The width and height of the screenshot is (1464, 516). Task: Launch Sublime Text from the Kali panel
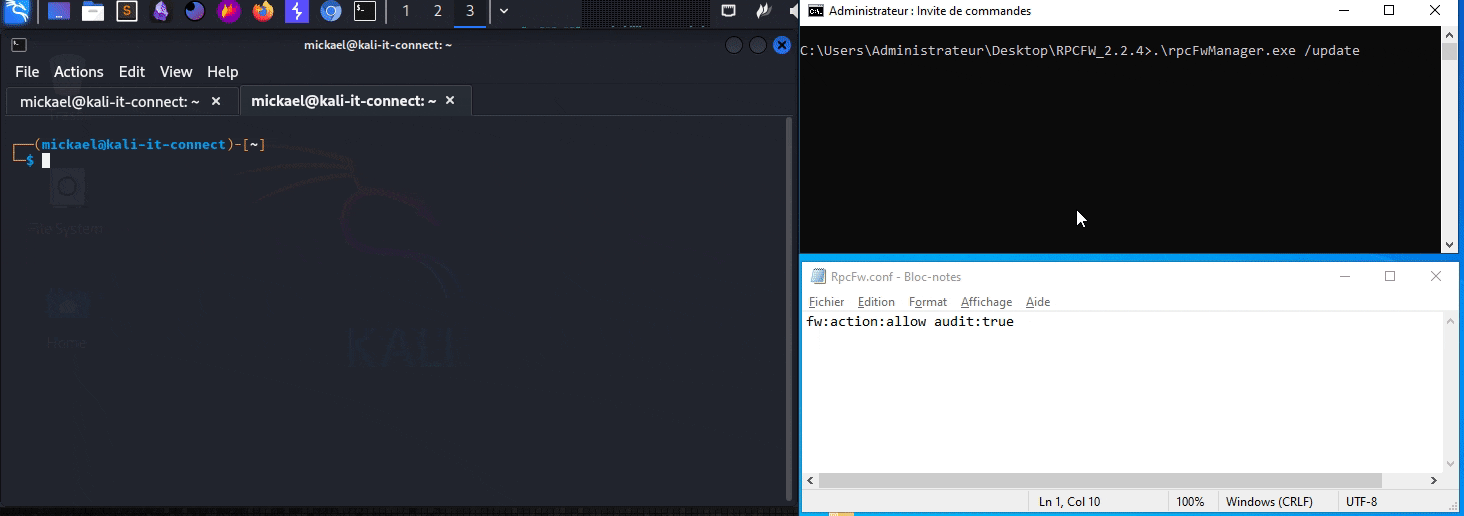[127, 12]
